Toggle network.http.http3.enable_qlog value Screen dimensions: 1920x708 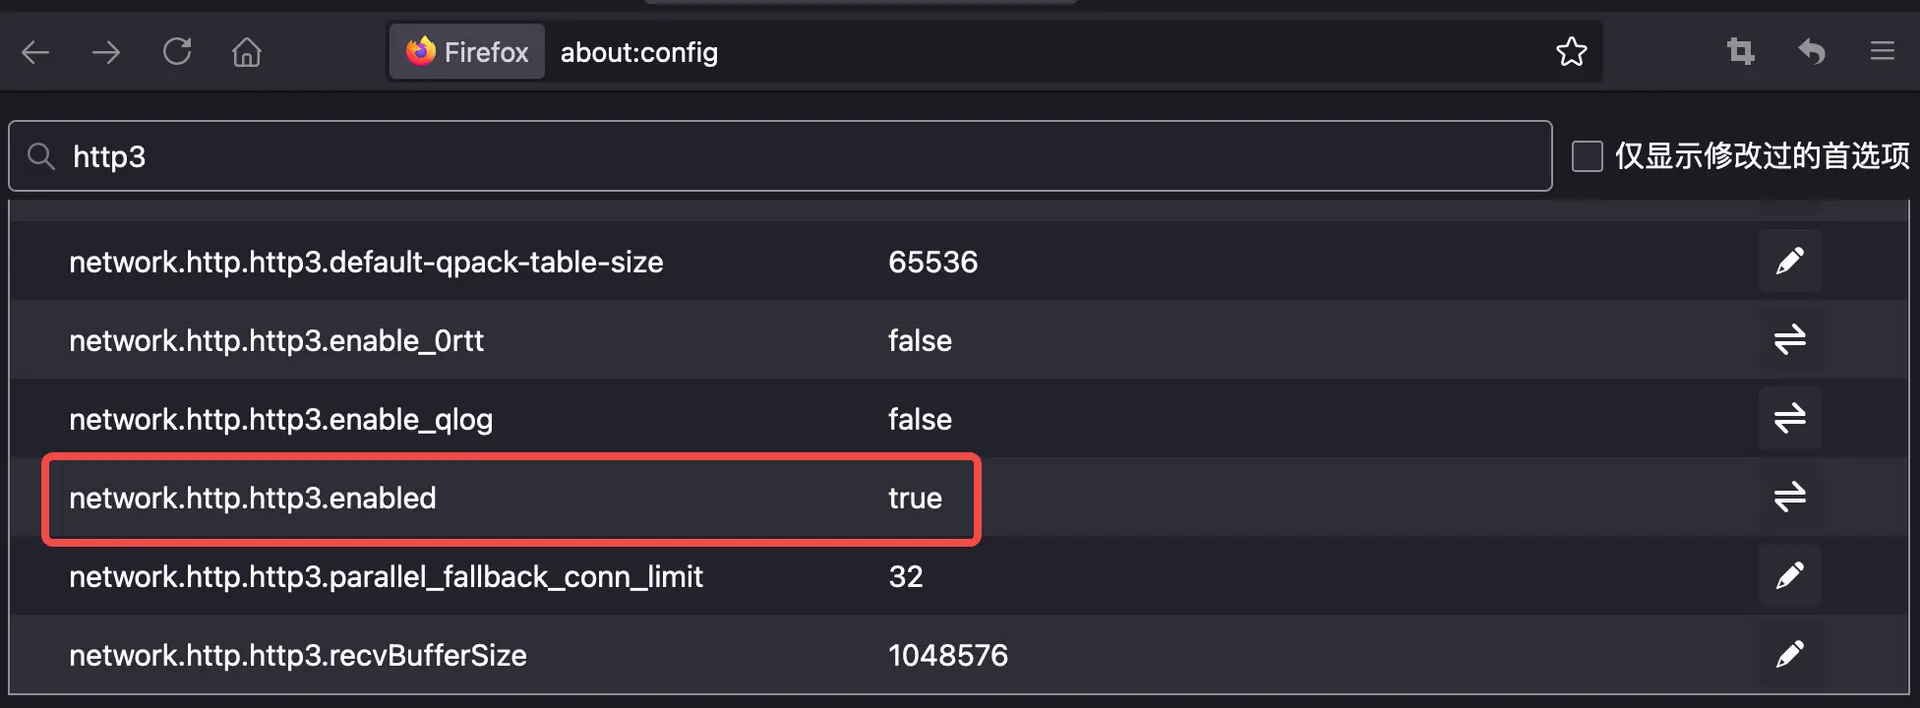coord(1790,418)
